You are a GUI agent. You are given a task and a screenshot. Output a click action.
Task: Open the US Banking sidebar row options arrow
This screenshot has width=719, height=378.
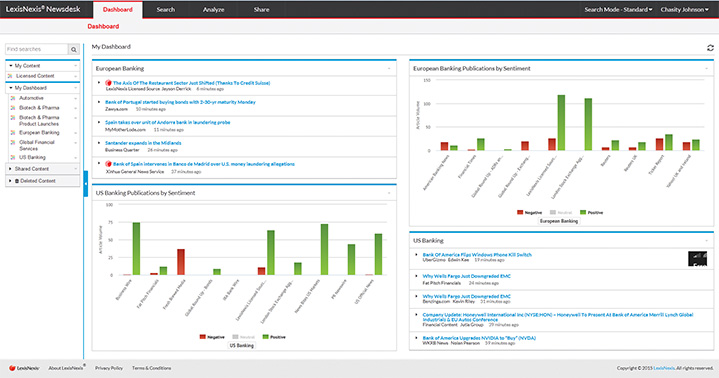[x=76, y=157]
